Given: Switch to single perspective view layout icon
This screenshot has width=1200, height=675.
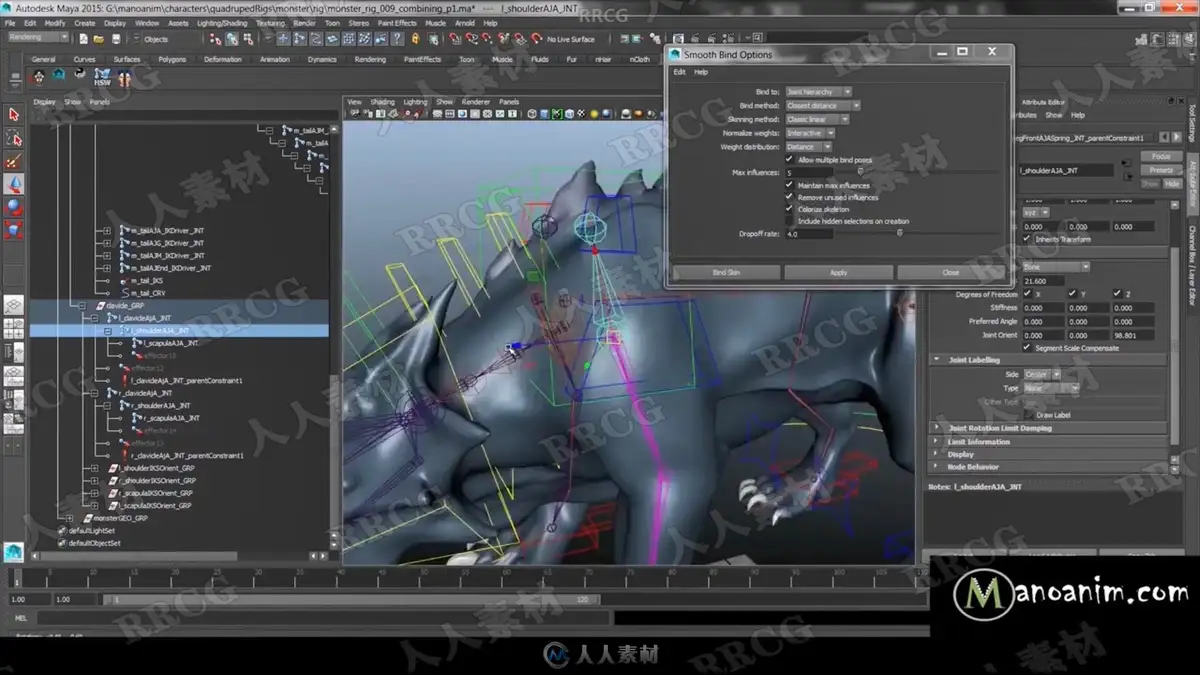Looking at the screenshot, I should click(x=14, y=304).
